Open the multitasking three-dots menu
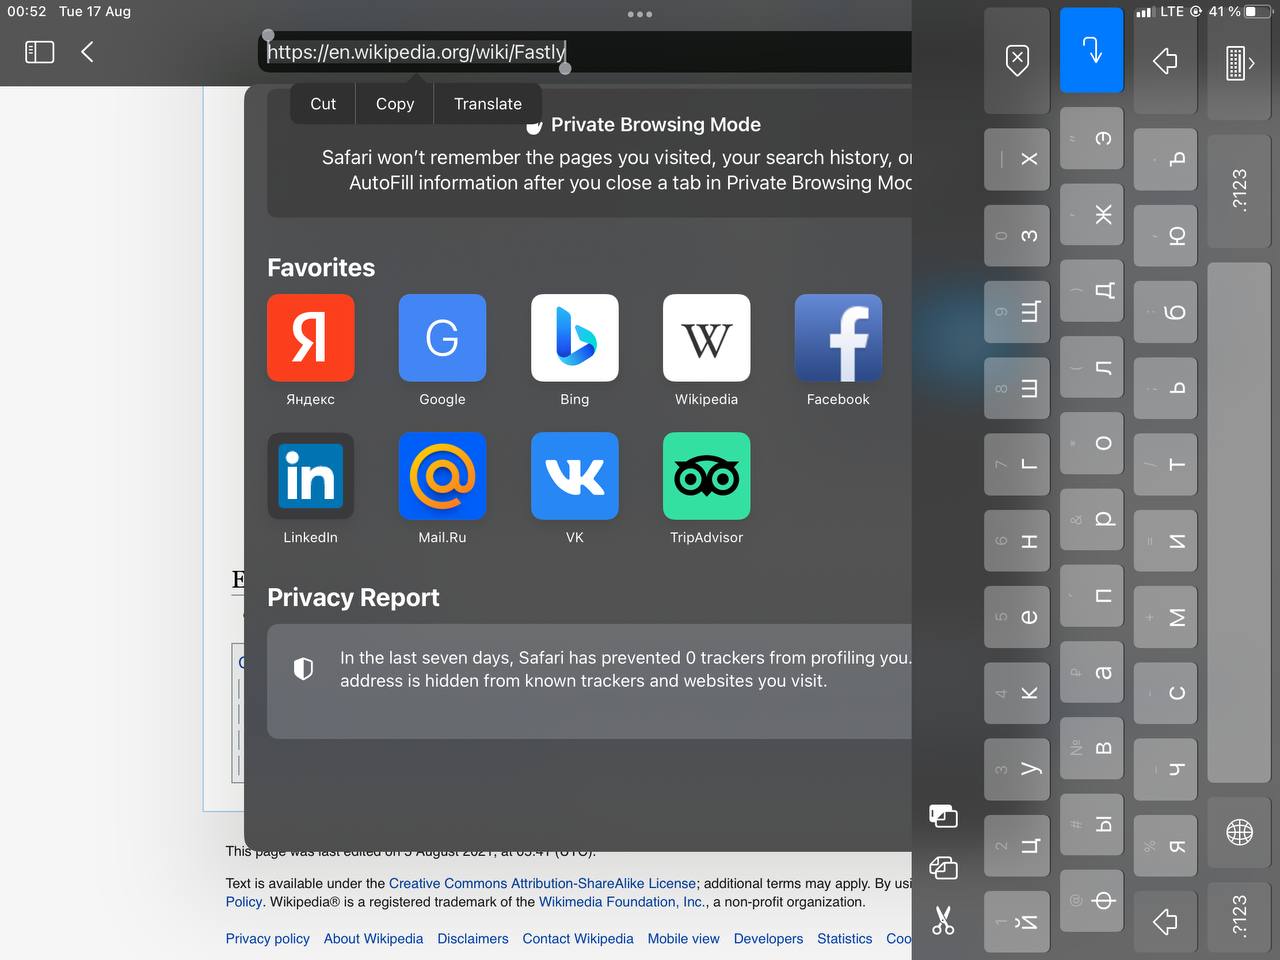Screen dimensions: 1280x960 coord(640,14)
